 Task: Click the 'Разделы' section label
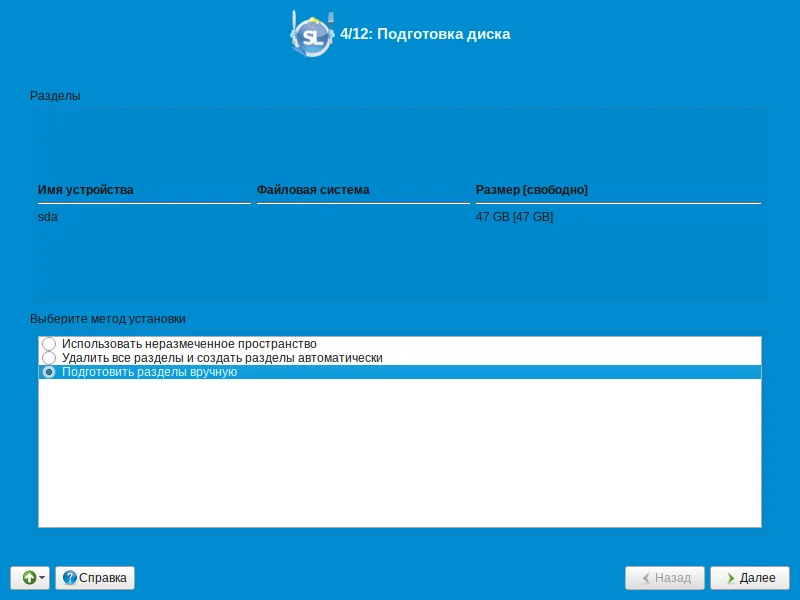point(55,96)
